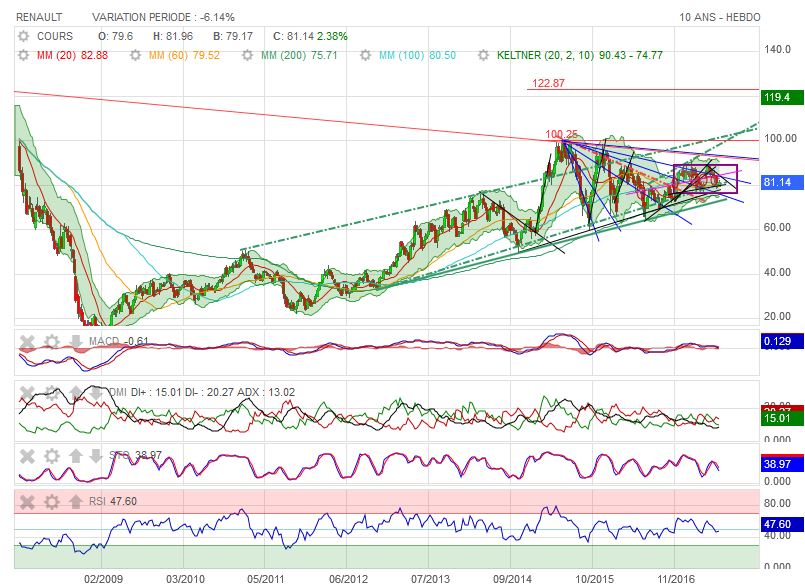
Task: Open the STO panel settings gear
Action: (51, 456)
